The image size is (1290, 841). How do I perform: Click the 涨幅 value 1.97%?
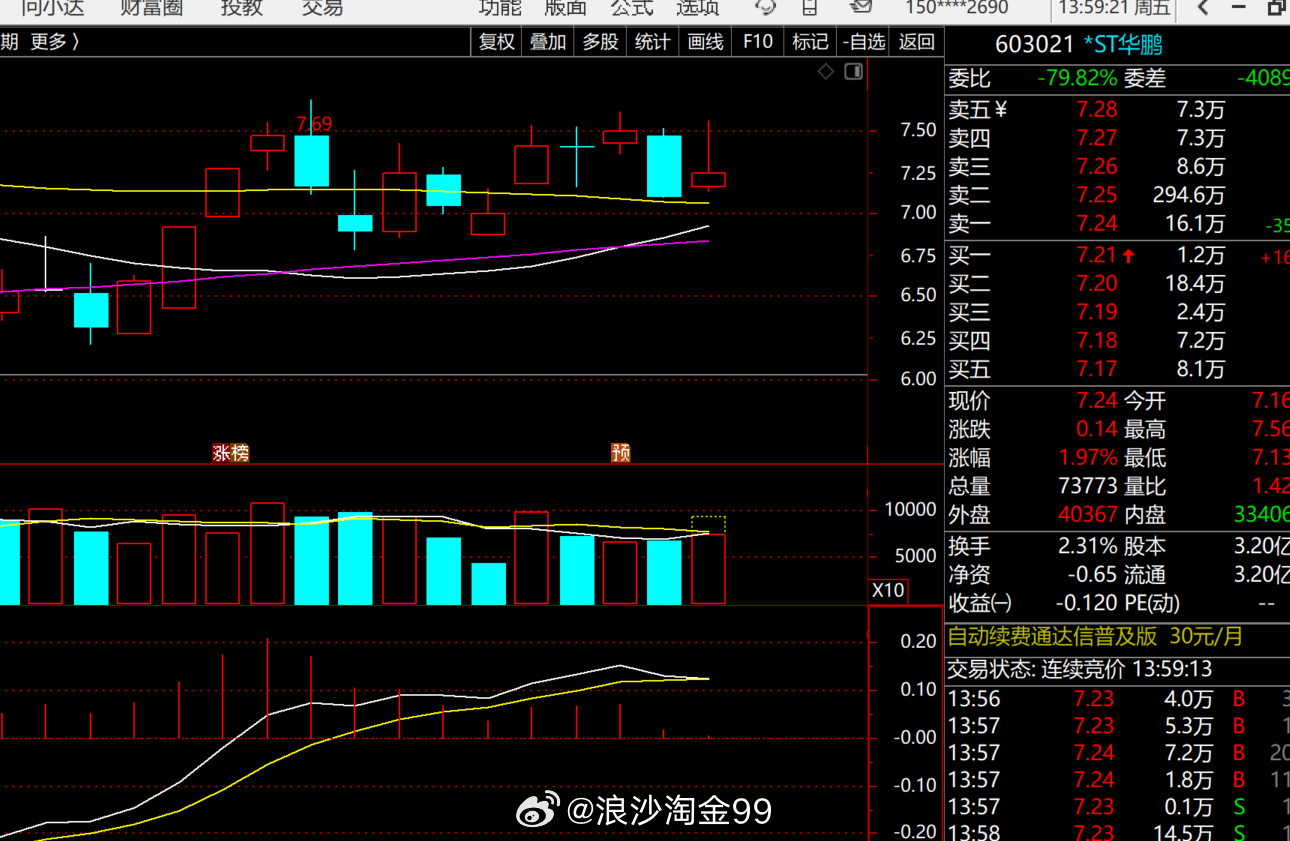click(1088, 458)
